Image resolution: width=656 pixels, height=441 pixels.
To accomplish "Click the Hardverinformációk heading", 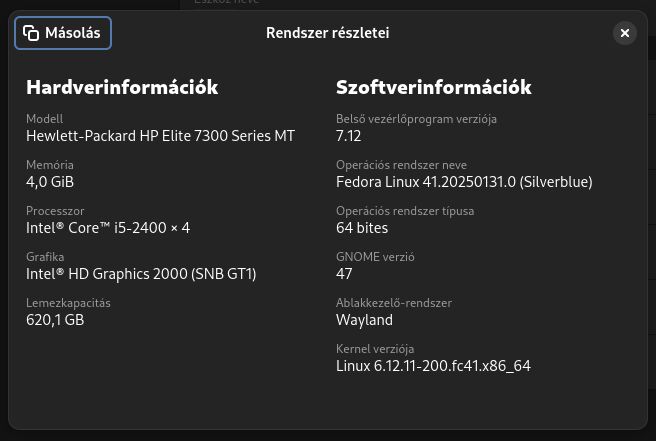I will (122, 87).
